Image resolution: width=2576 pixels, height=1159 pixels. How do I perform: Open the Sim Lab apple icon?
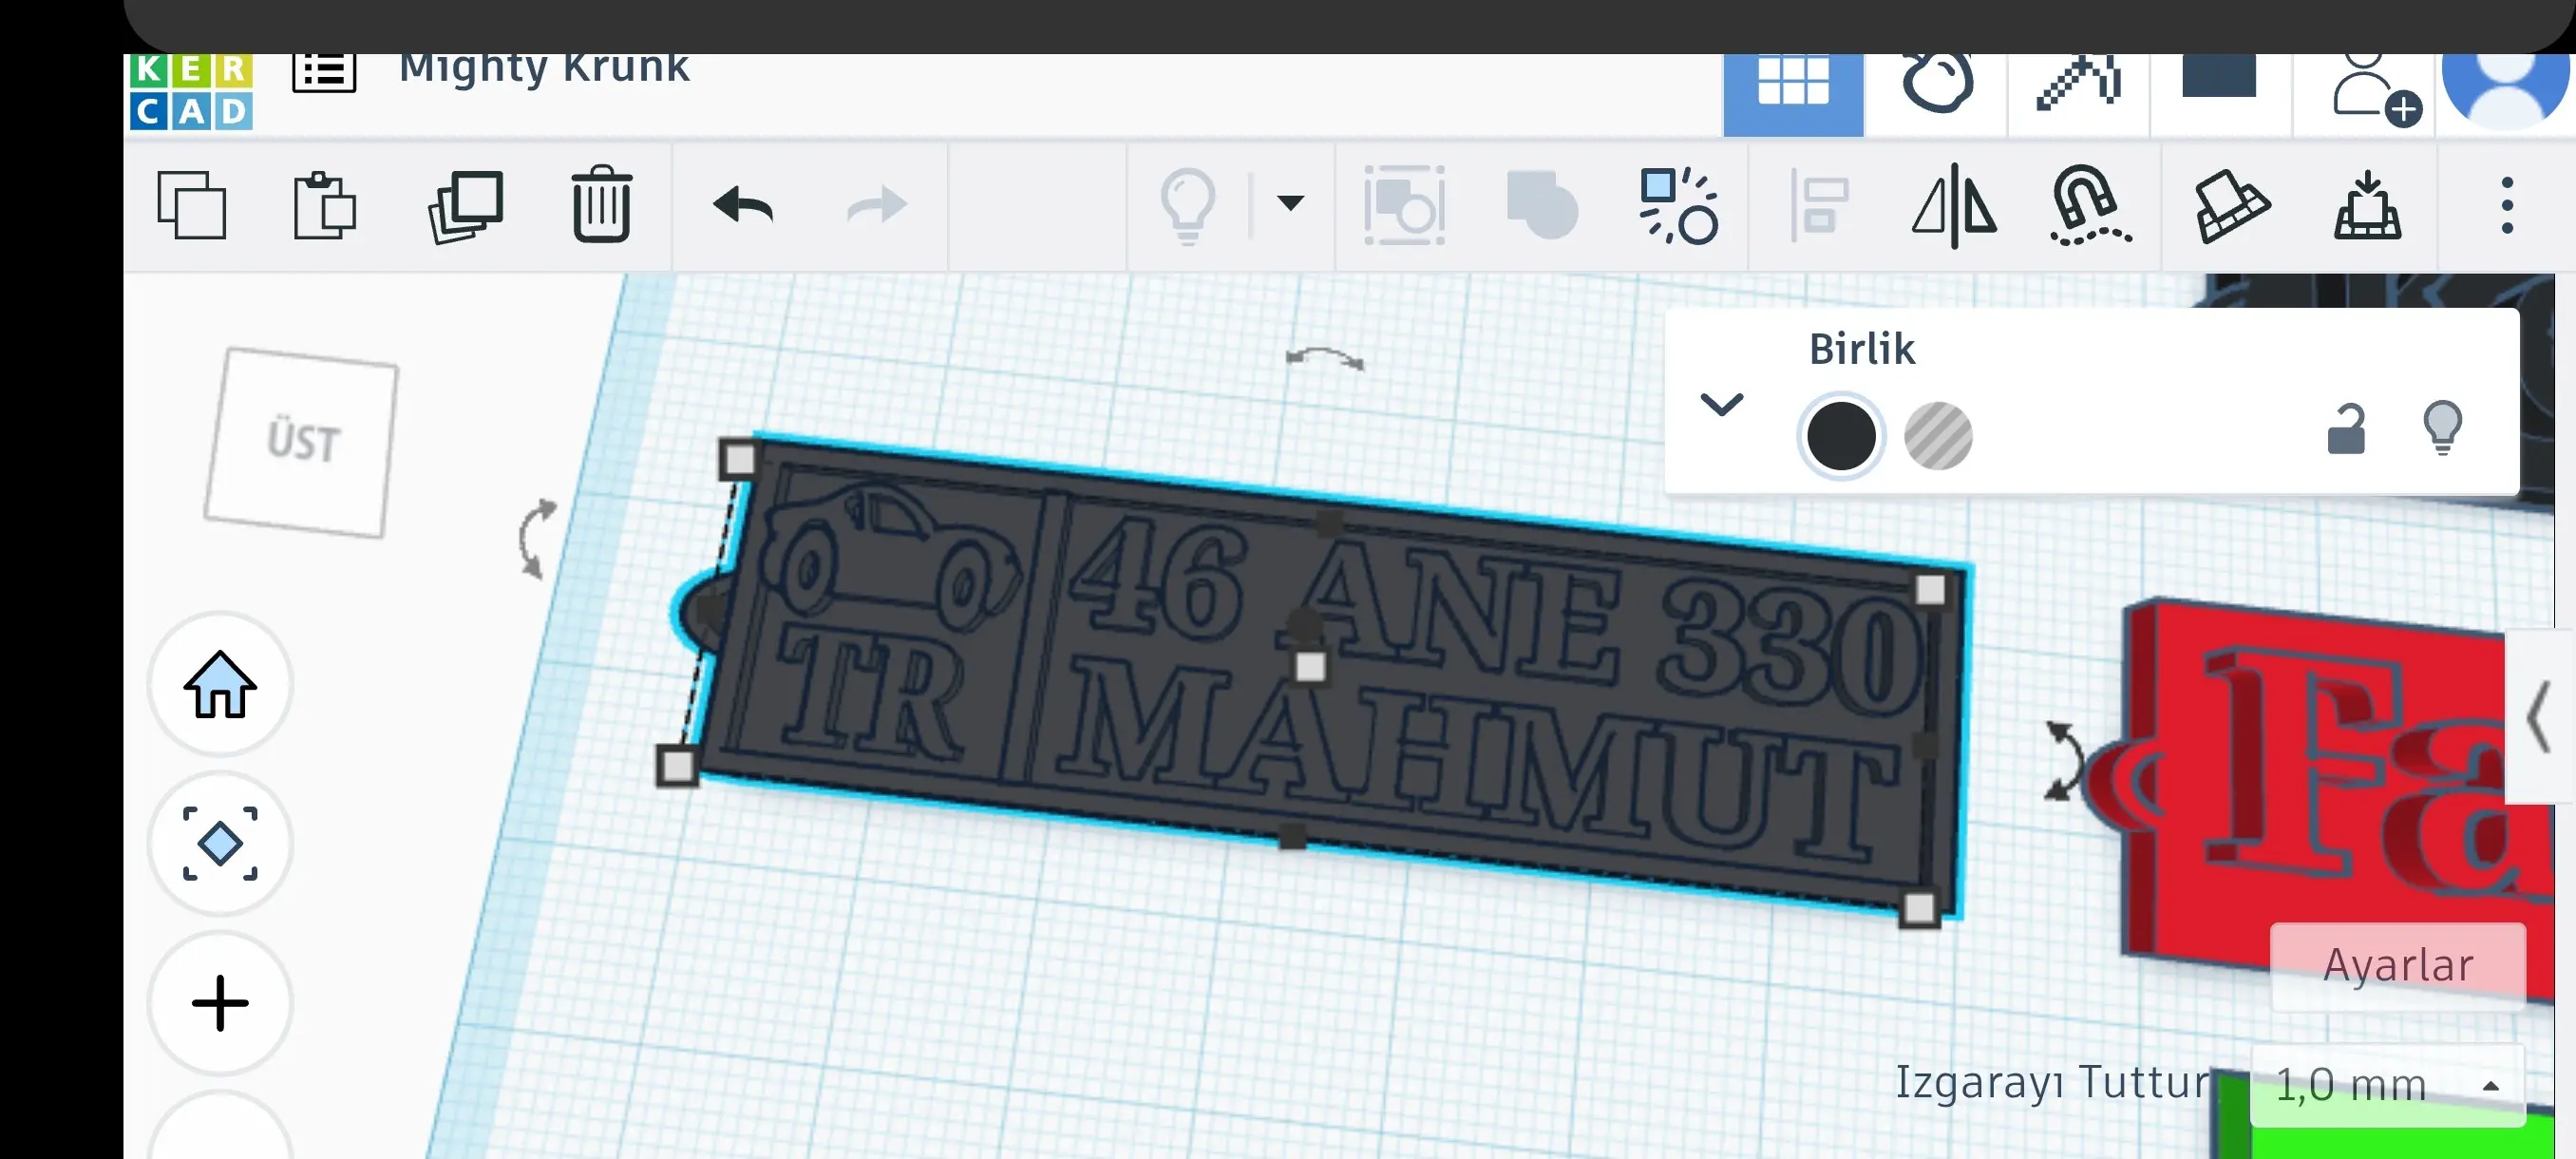coord(1937,83)
